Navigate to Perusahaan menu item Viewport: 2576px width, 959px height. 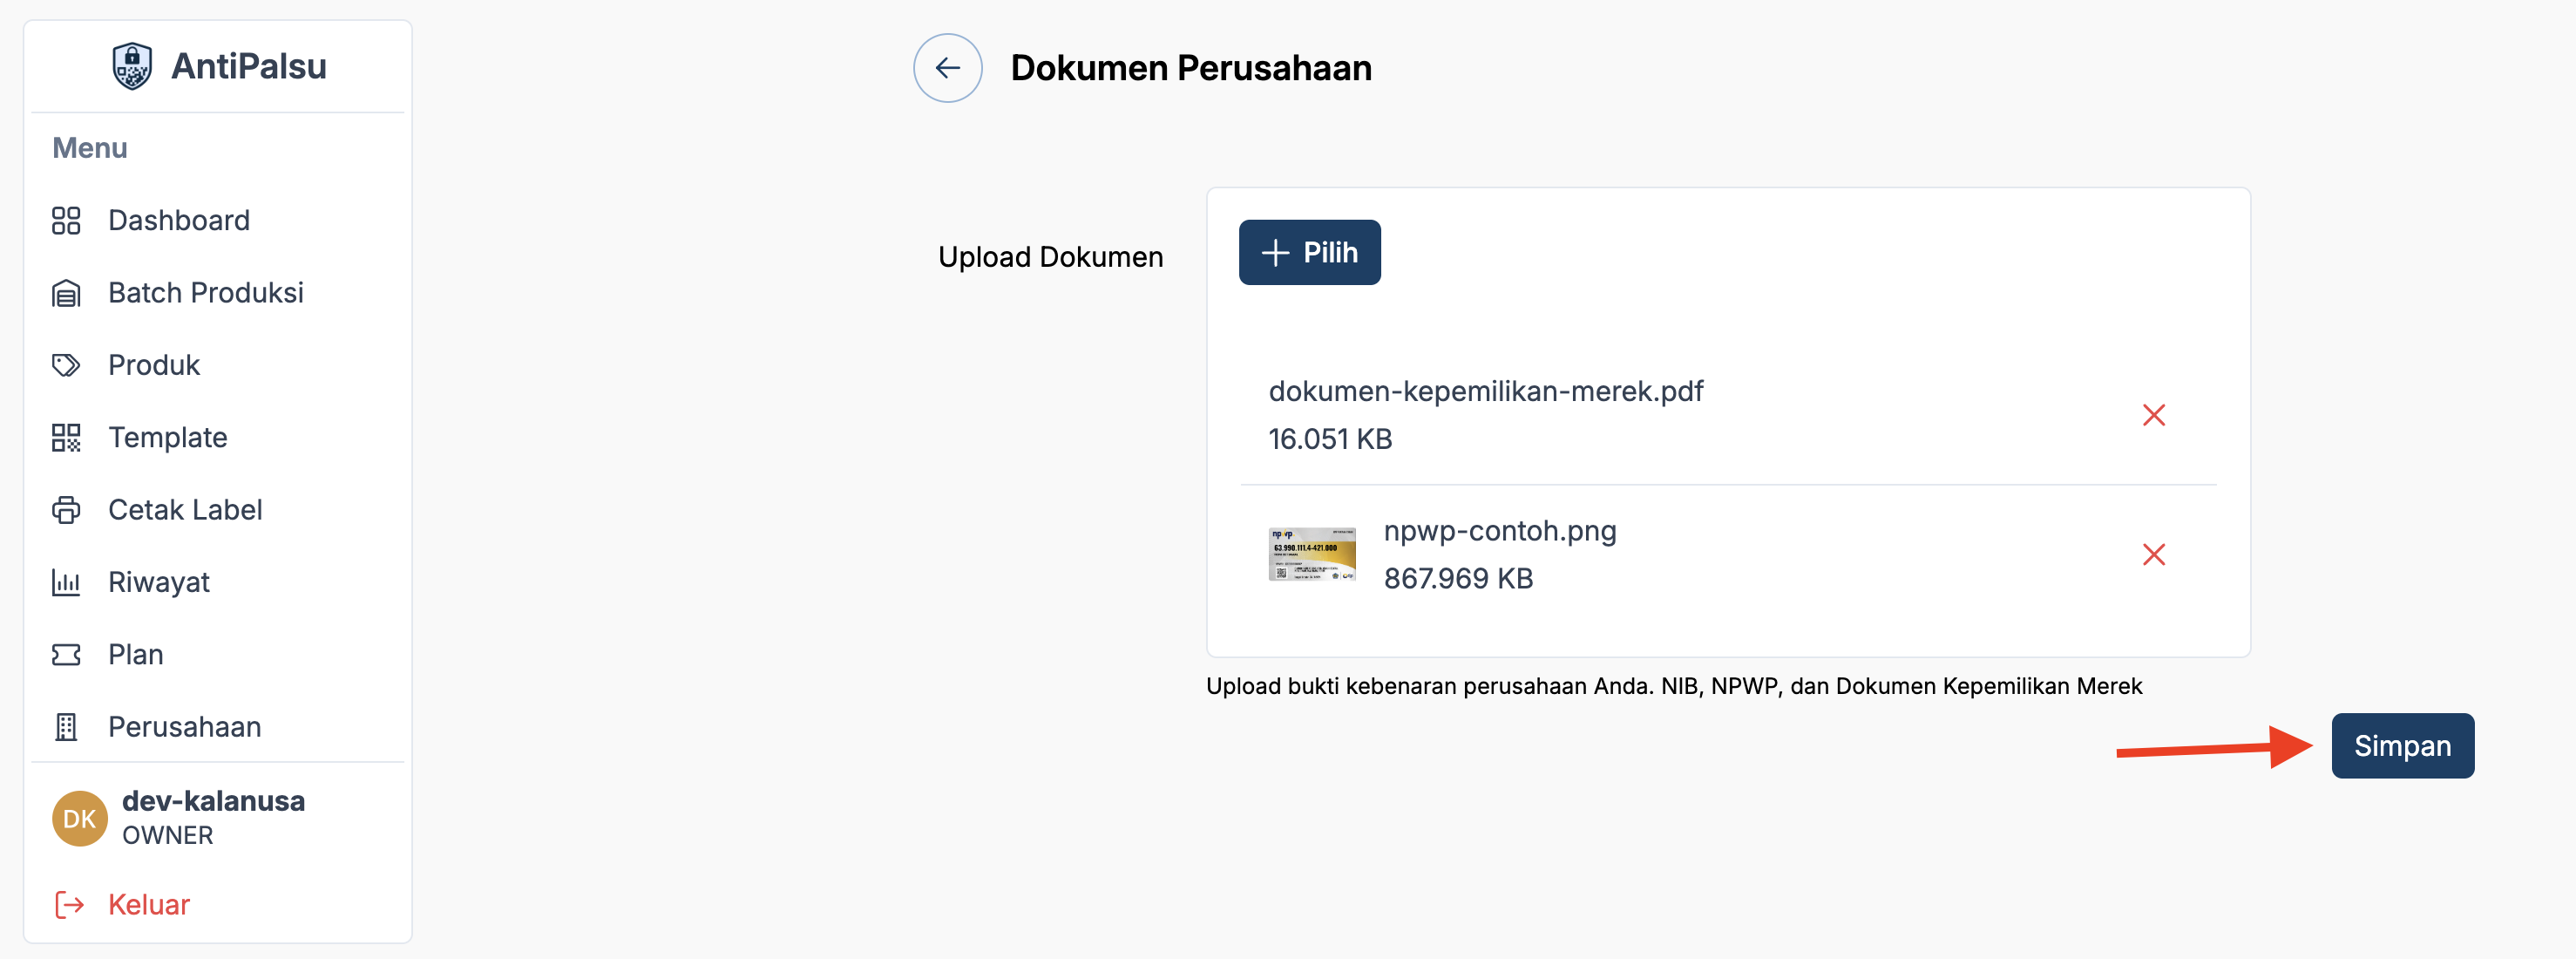click(x=184, y=727)
